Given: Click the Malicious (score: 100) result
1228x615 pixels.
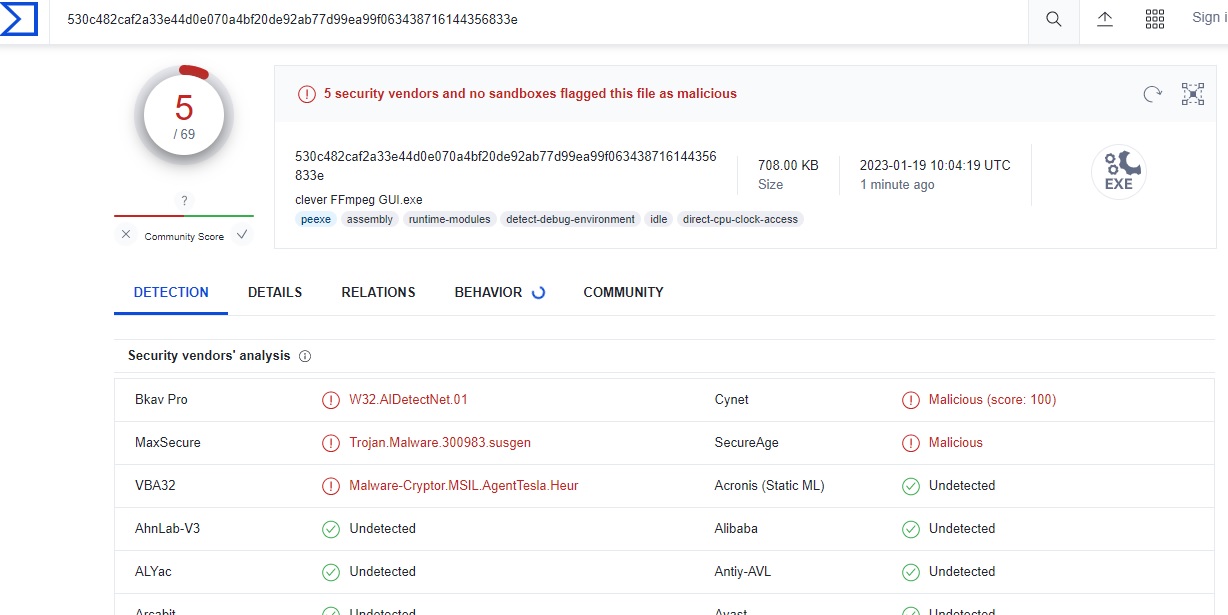Looking at the screenshot, I should pos(992,400).
